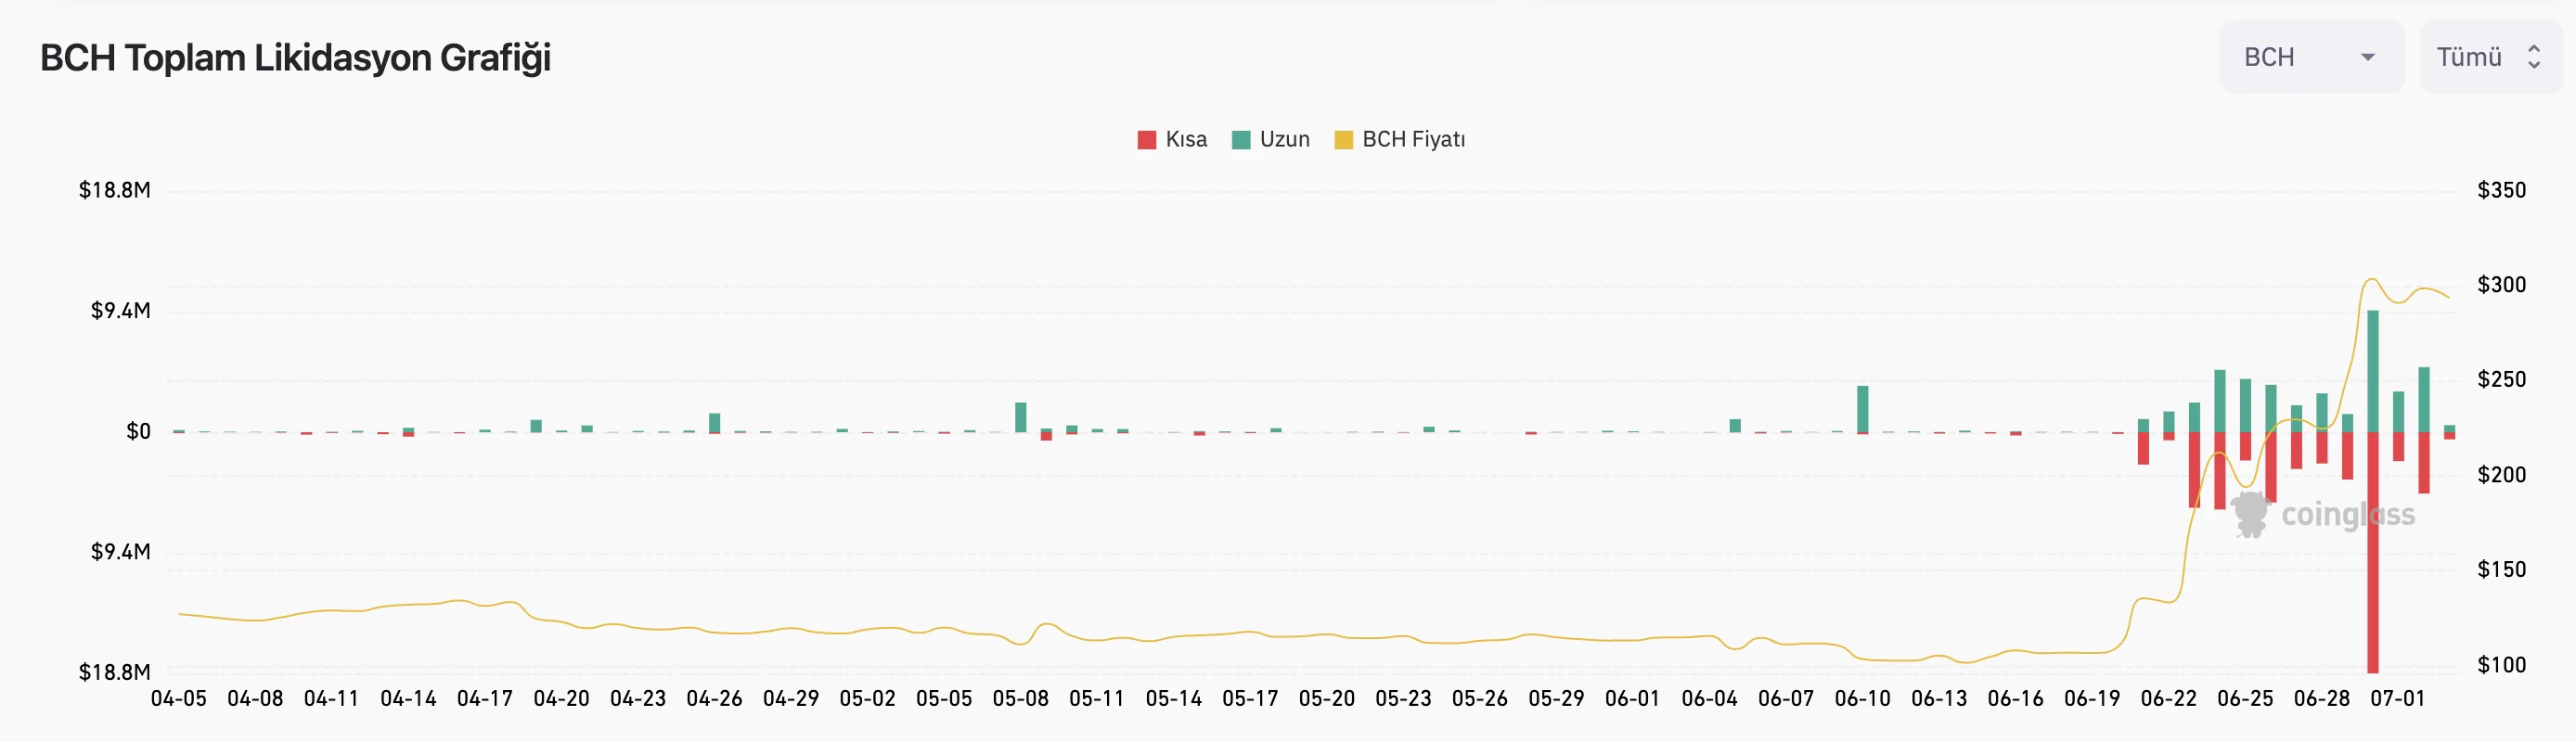Select the tallest red short liquidation bar
The width and height of the screenshot is (2576, 742).
coord(2373,552)
